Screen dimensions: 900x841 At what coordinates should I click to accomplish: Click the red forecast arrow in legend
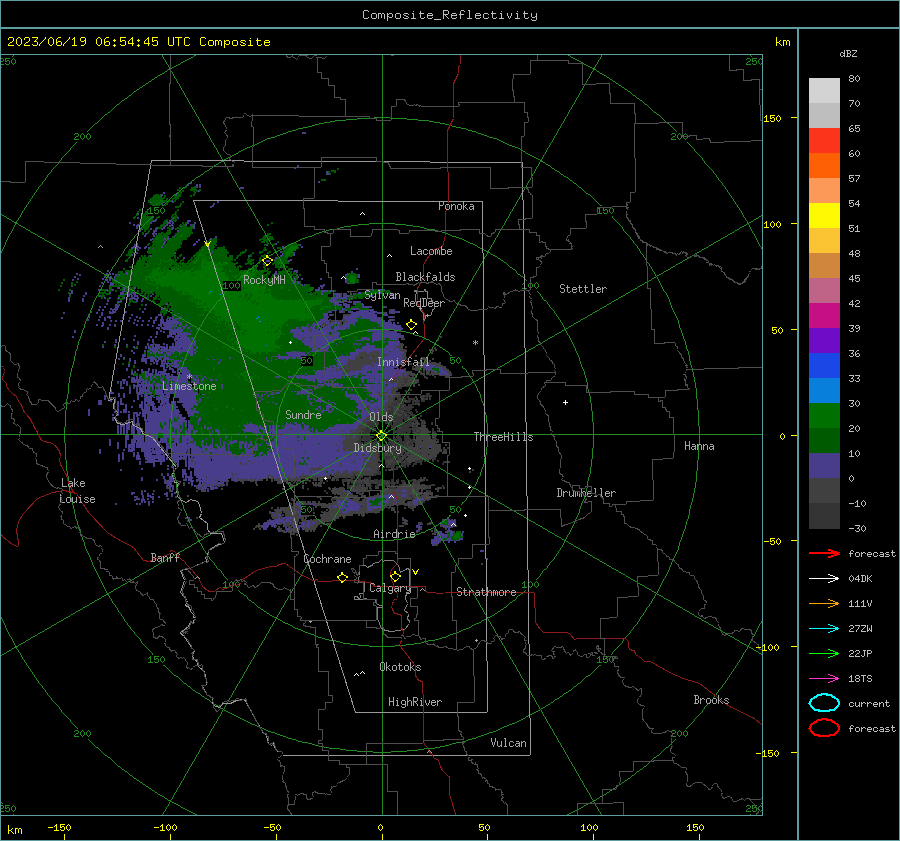click(x=824, y=553)
